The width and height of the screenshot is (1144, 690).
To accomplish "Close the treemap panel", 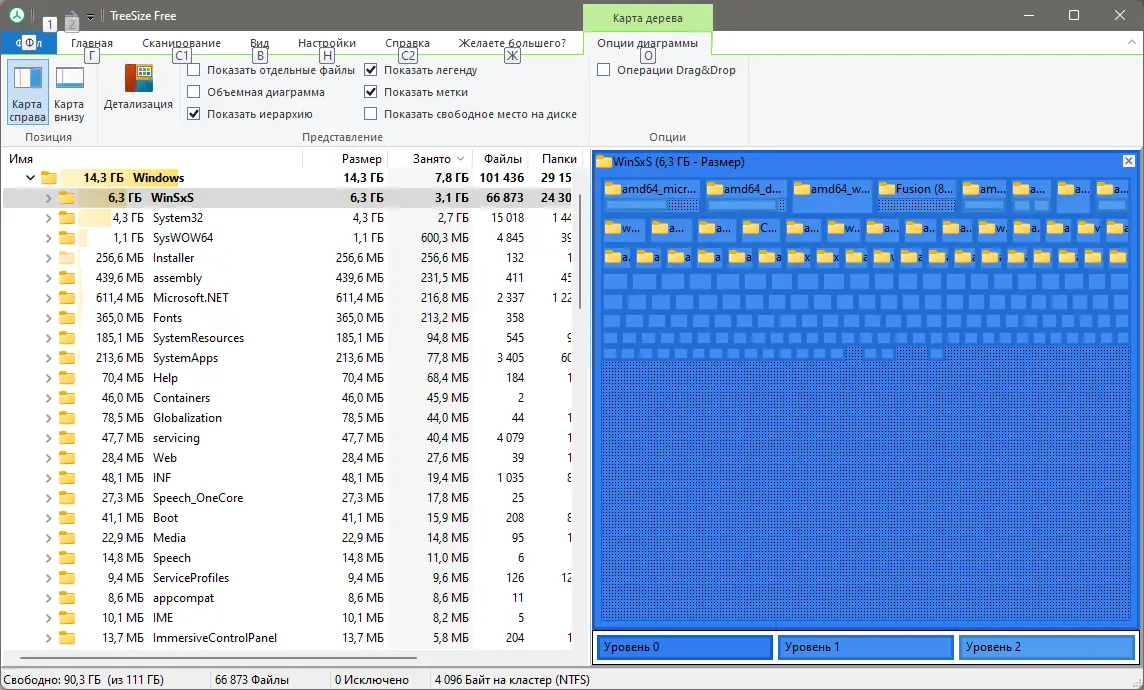I will tap(1129, 161).
